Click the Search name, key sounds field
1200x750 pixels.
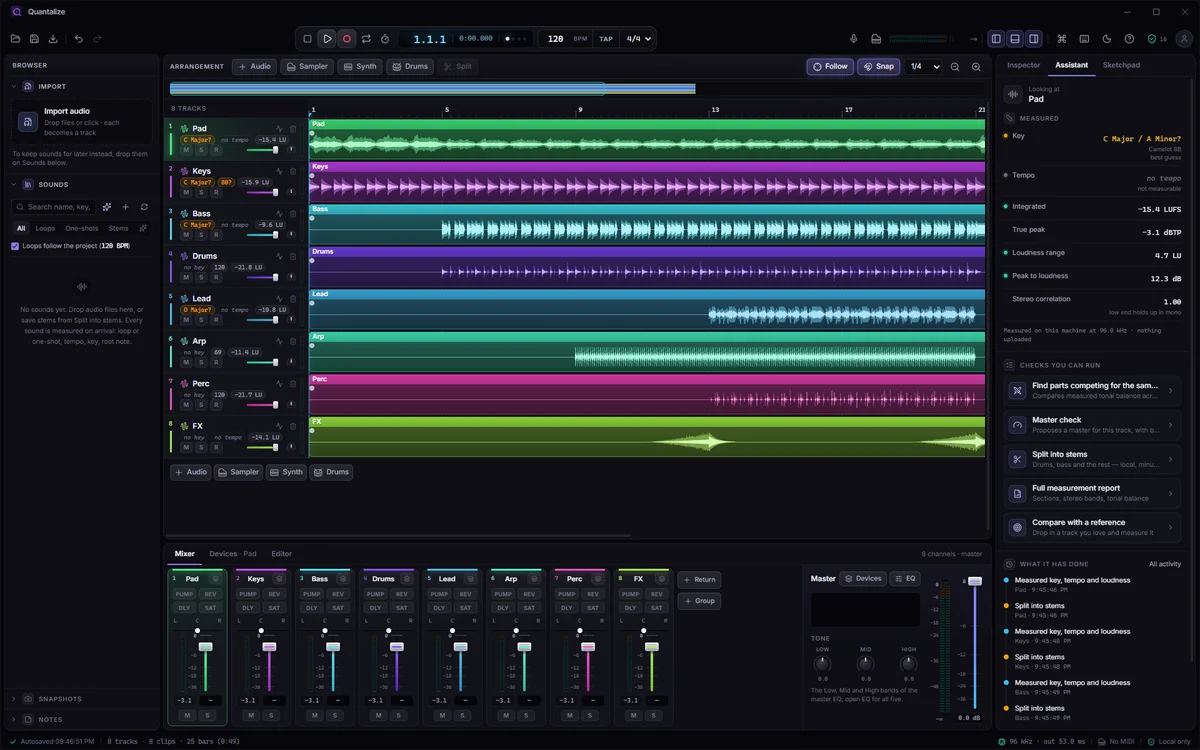pos(54,207)
